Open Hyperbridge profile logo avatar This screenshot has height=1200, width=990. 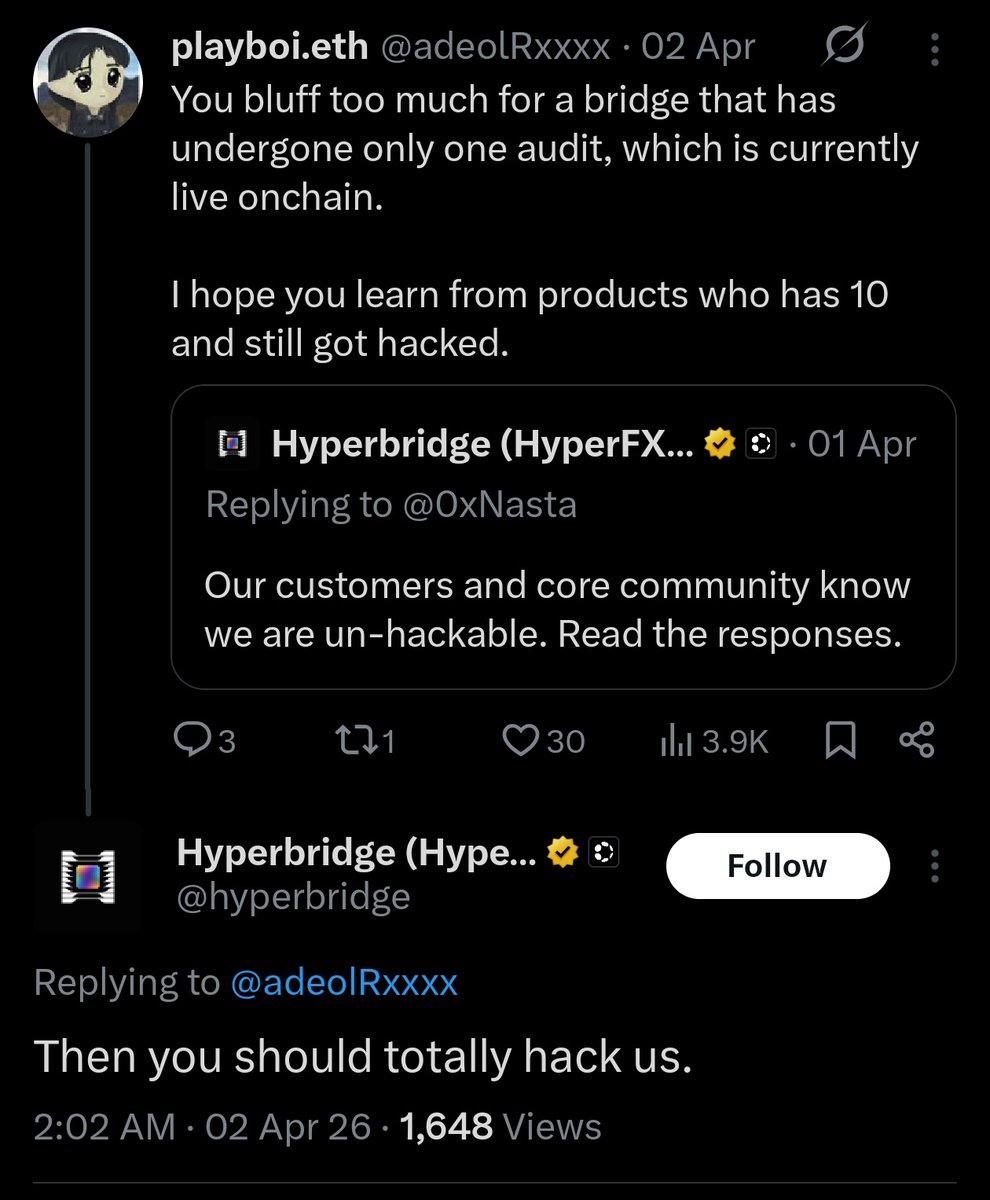(x=86, y=877)
